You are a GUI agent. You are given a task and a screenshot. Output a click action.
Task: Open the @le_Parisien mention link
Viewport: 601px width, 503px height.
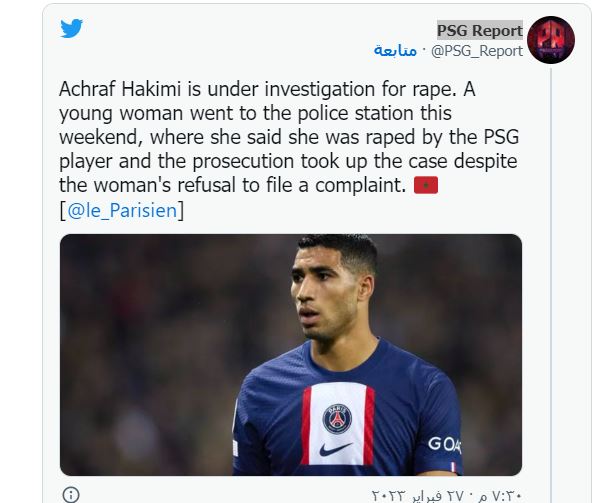pyautogui.click(x=122, y=210)
